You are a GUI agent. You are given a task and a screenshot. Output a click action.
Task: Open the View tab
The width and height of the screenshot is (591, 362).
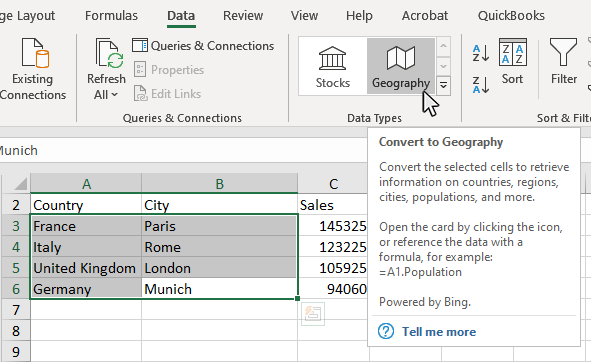tap(304, 16)
